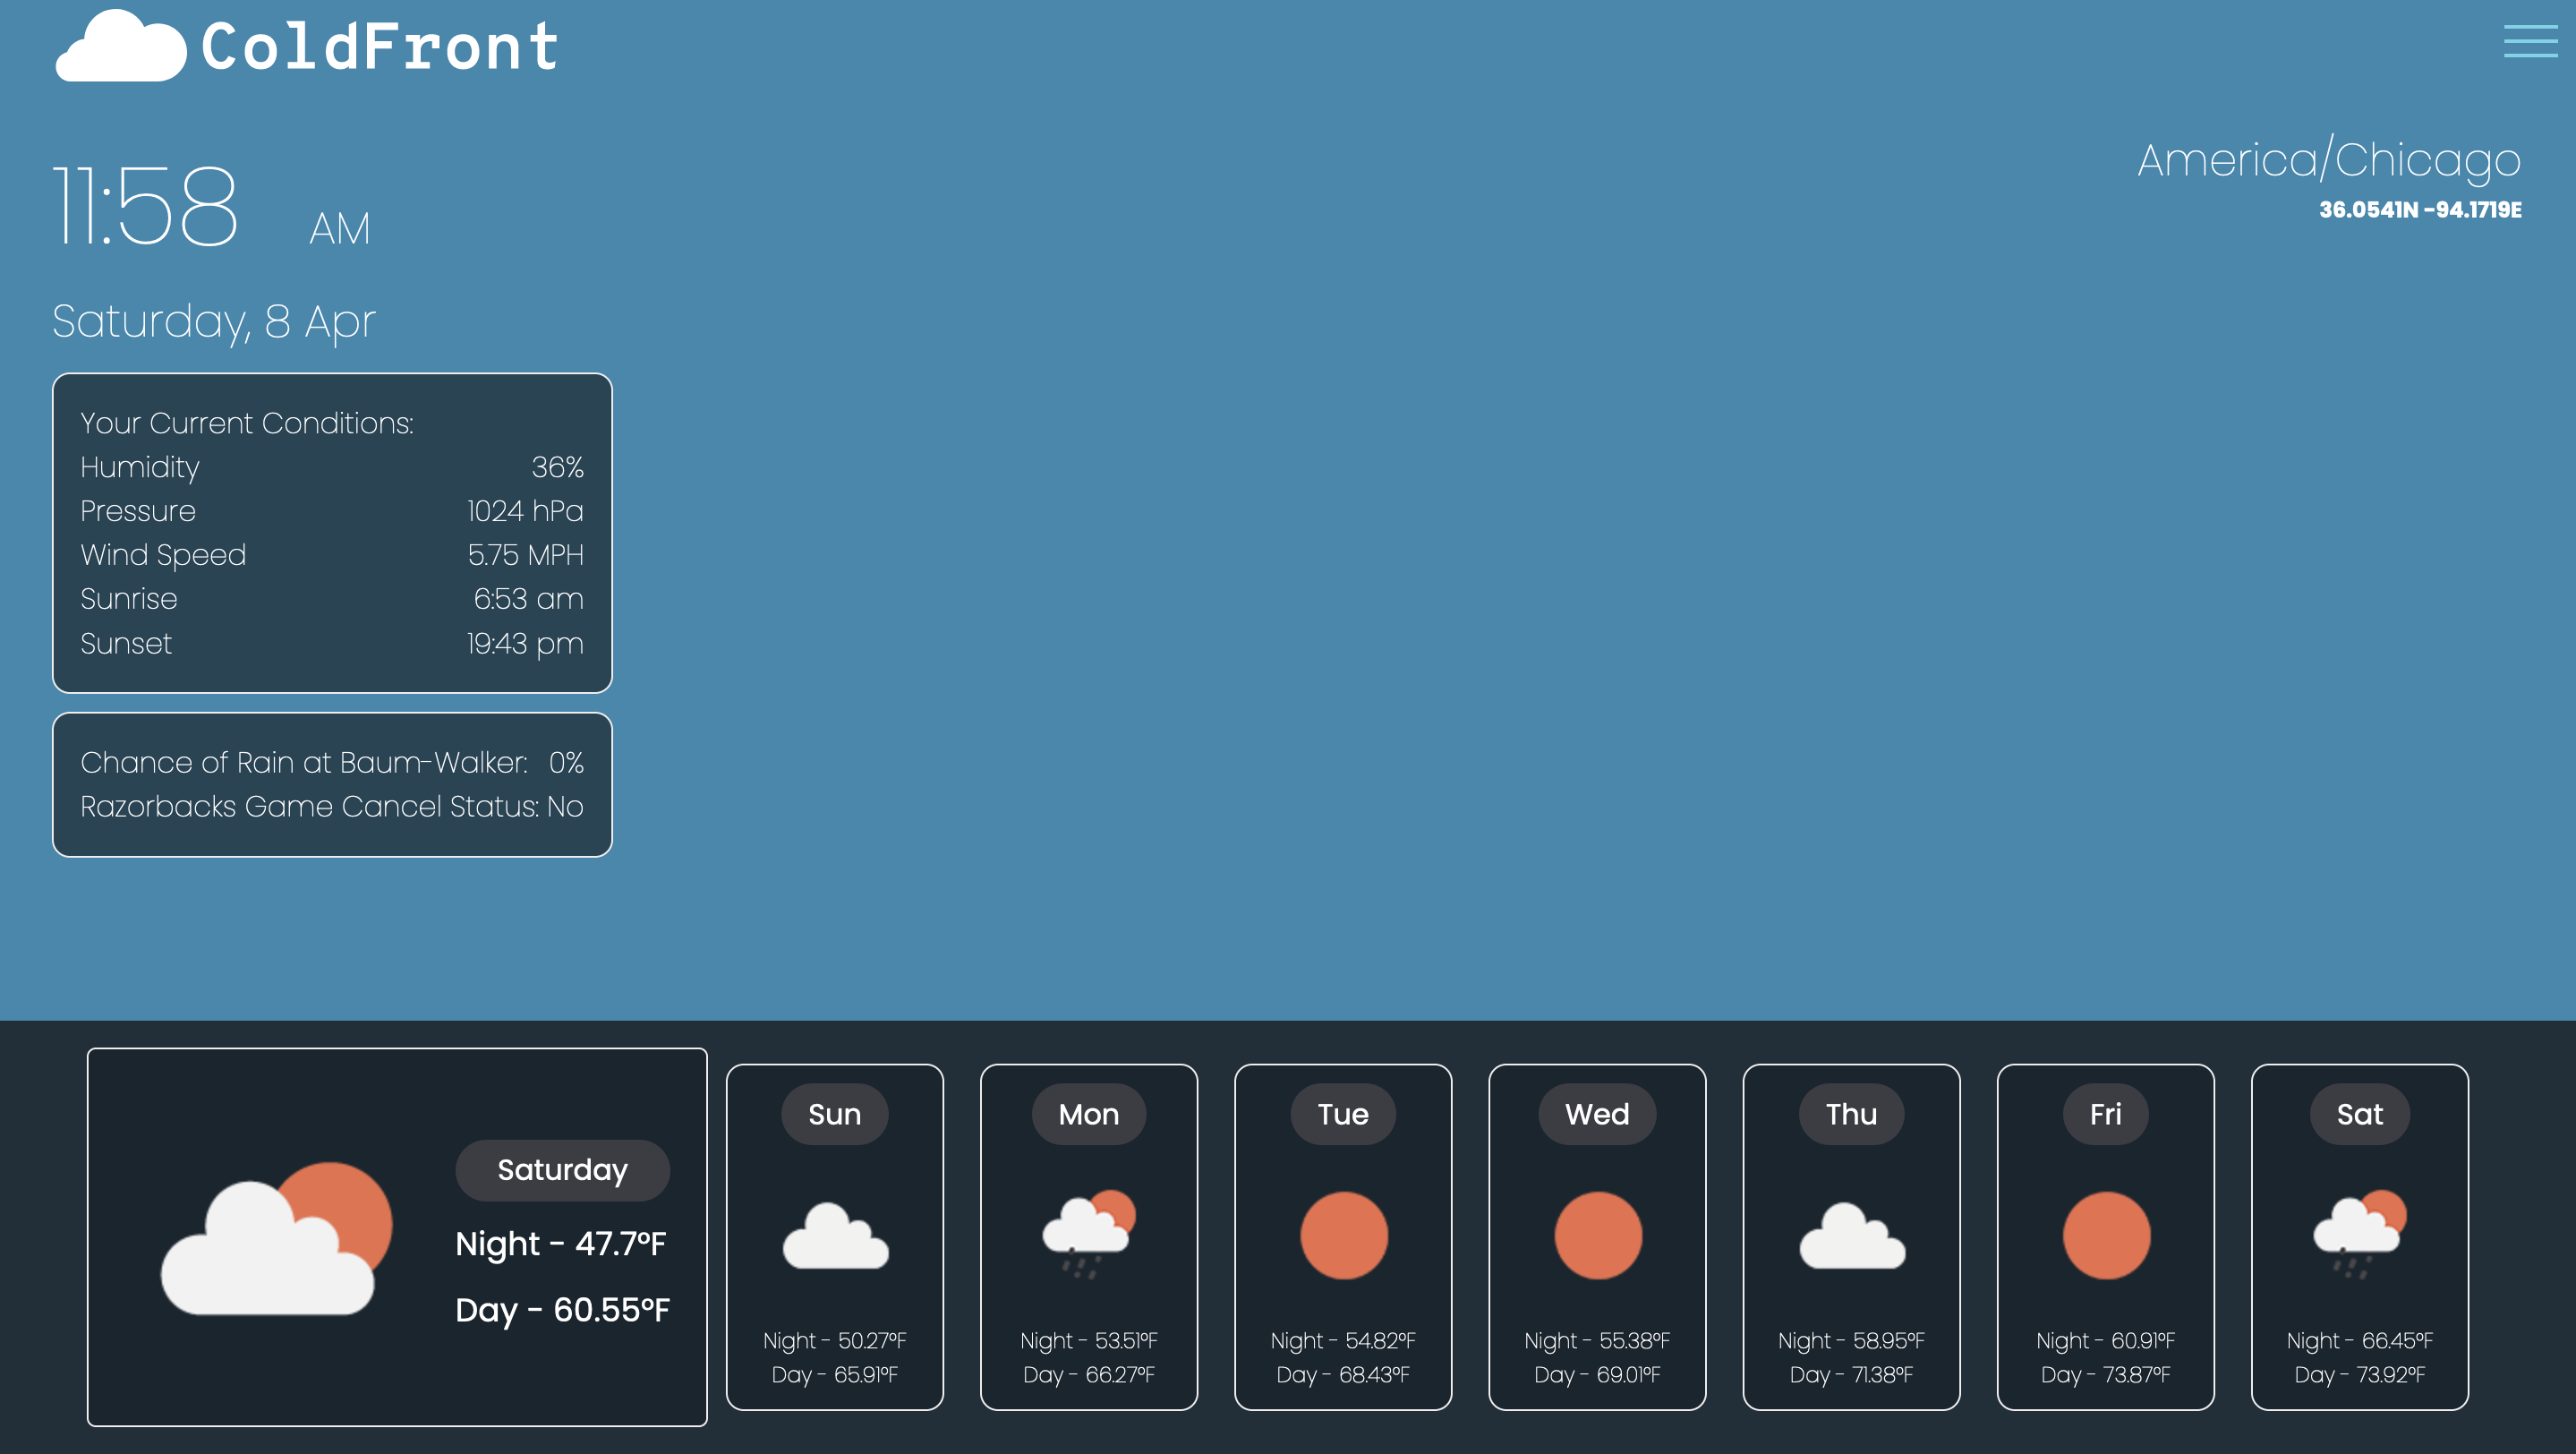Viewport: 2576px width, 1454px height.
Task: Click next Sat's rain weather icon
Action: point(2360,1234)
